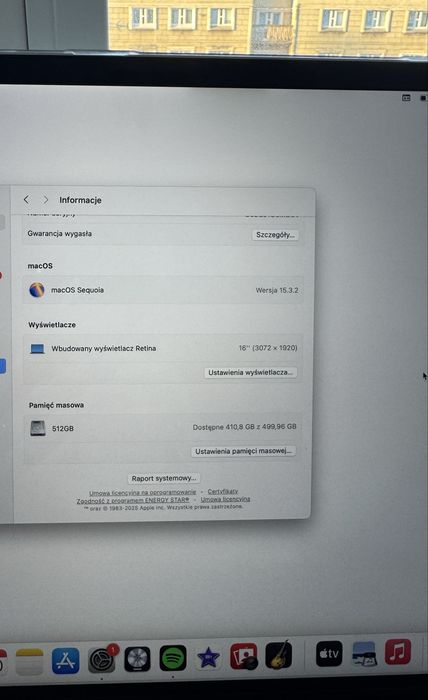Image resolution: width=428 pixels, height=700 pixels.
Task: Open Ustawienia wyświetlacza… display settings
Action: pos(250,372)
